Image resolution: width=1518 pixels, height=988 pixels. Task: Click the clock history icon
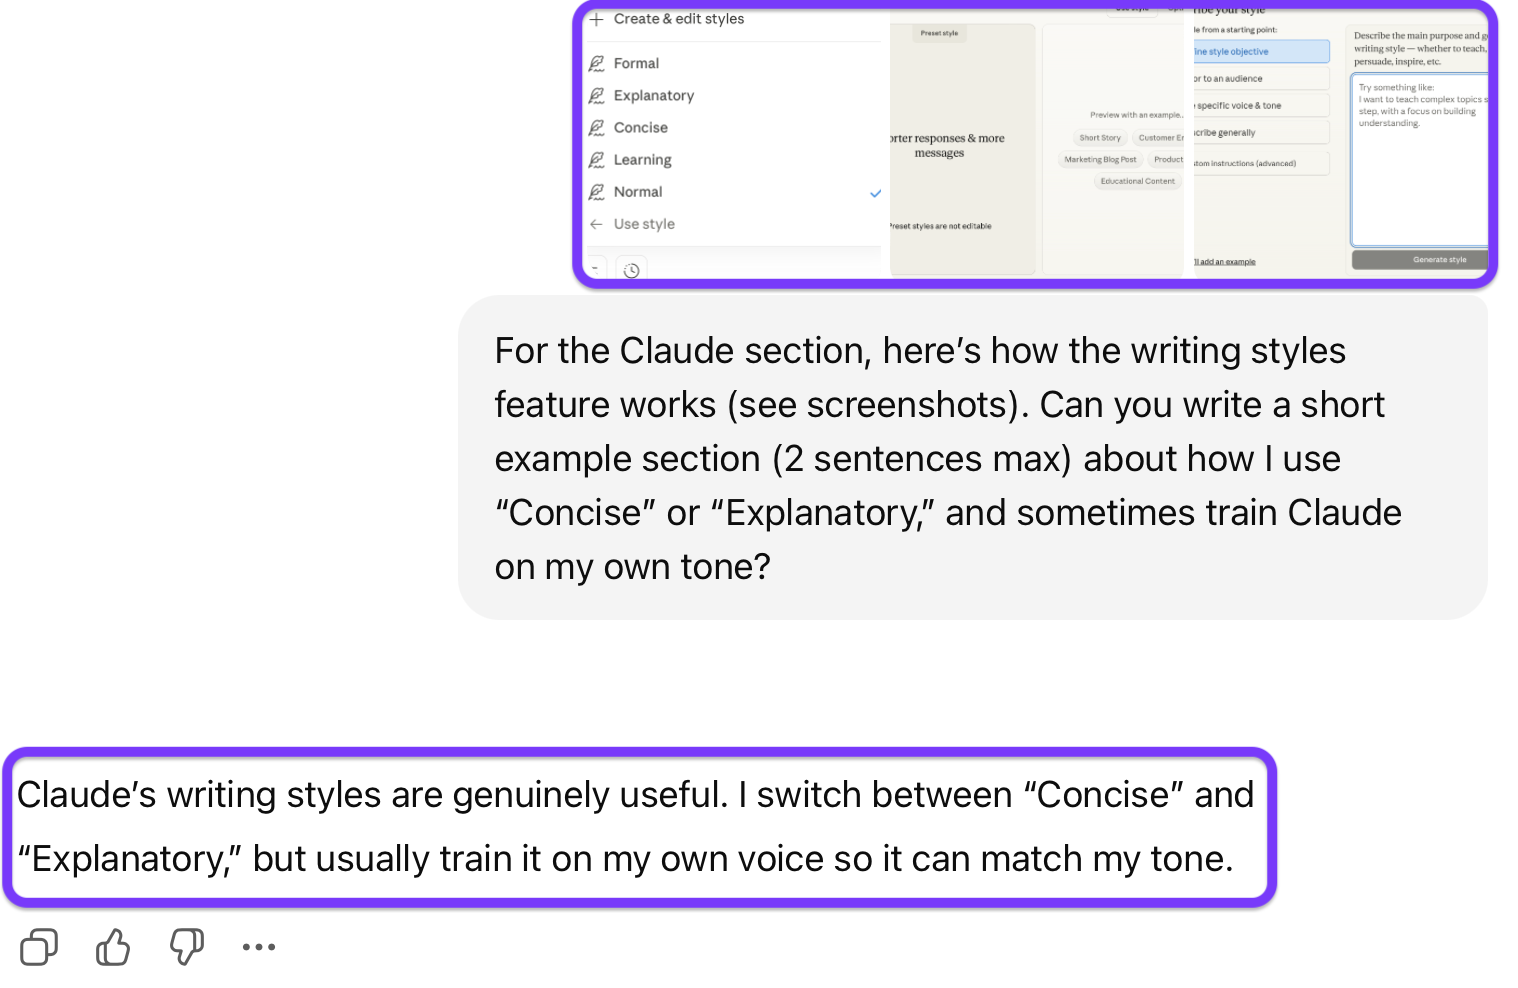point(631,270)
